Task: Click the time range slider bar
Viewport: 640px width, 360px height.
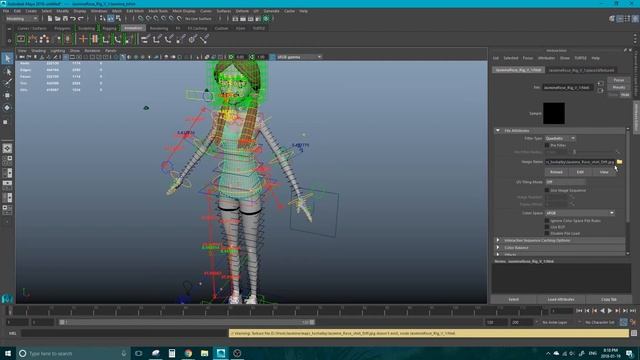Action: pos(187,322)
